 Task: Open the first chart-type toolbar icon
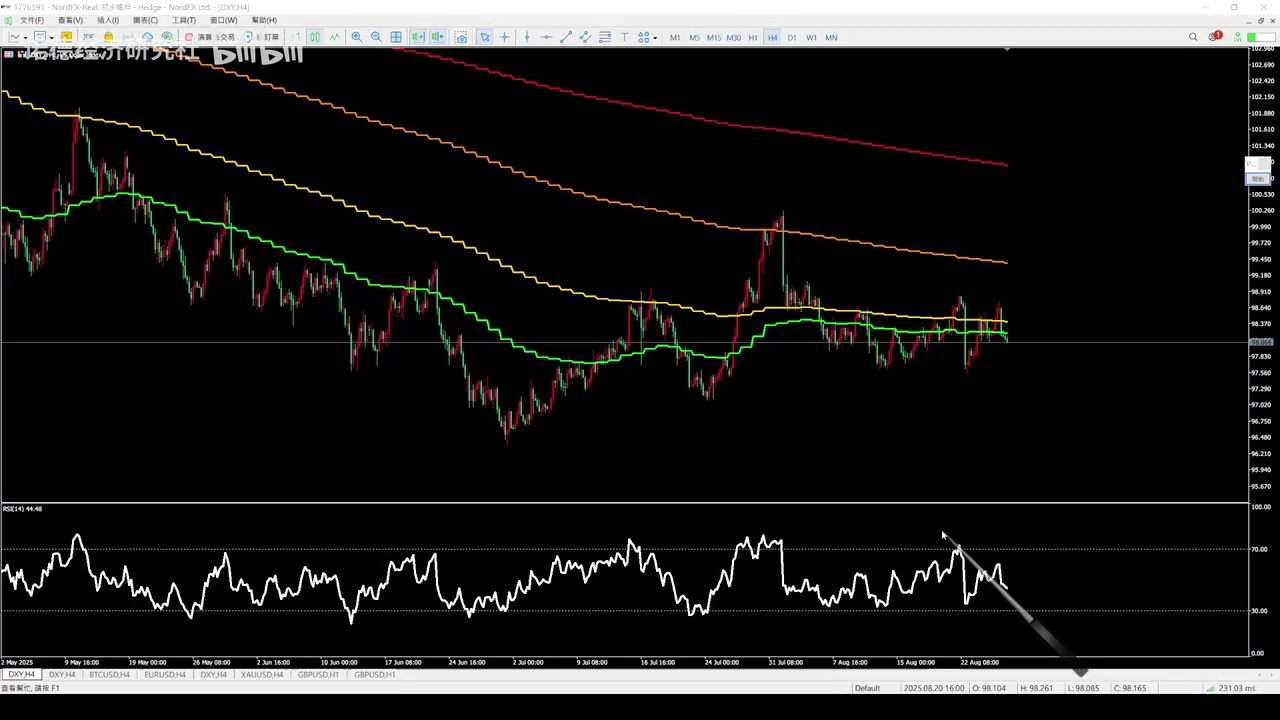click(15, 37)
